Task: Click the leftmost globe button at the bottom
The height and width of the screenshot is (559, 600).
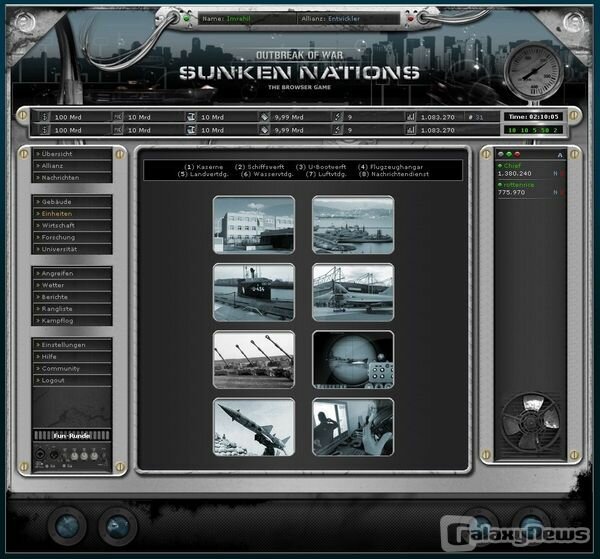Action: tap(67, 526)
